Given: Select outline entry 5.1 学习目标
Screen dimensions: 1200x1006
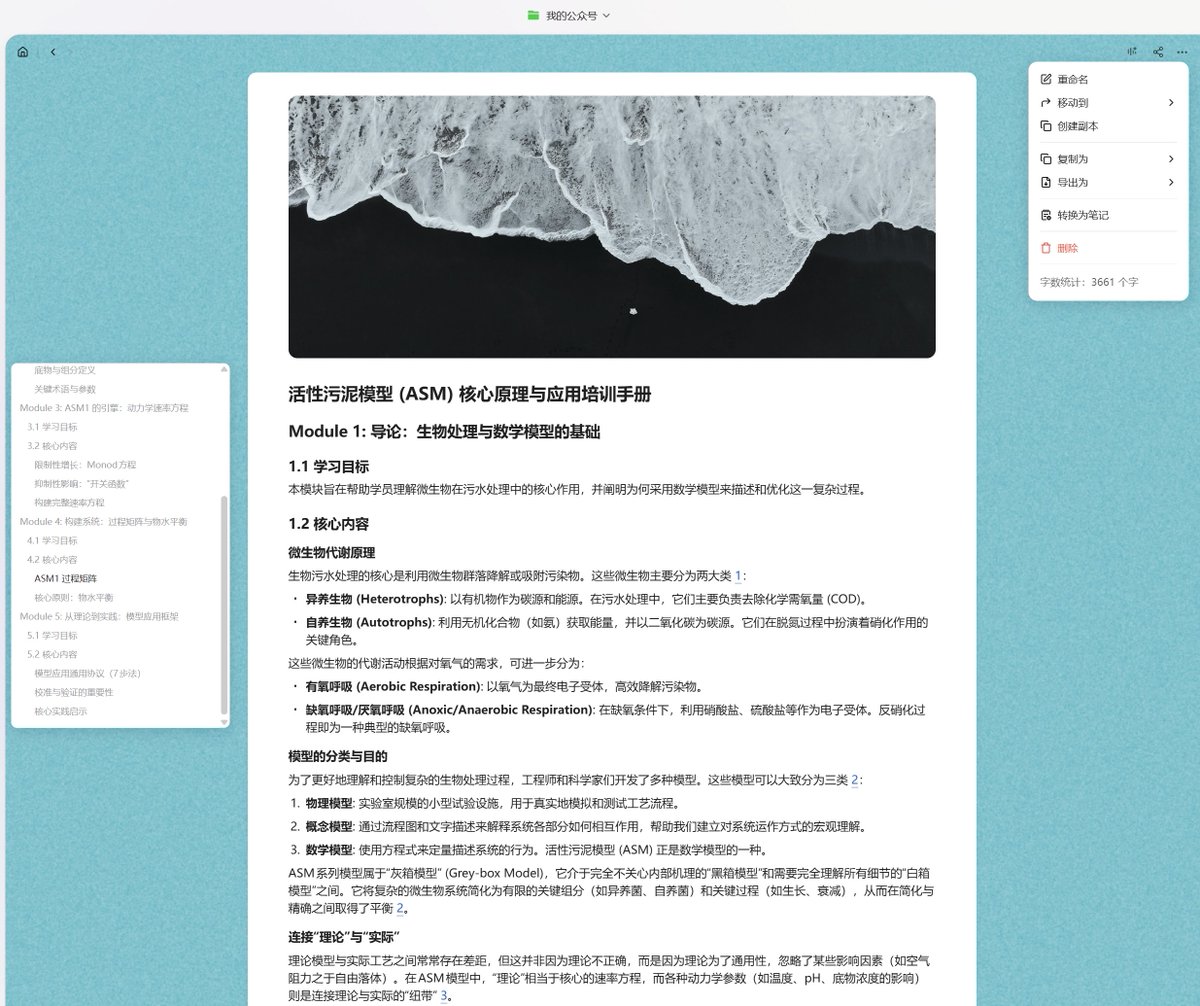Looking at the screenshot, I should [52, 636].
